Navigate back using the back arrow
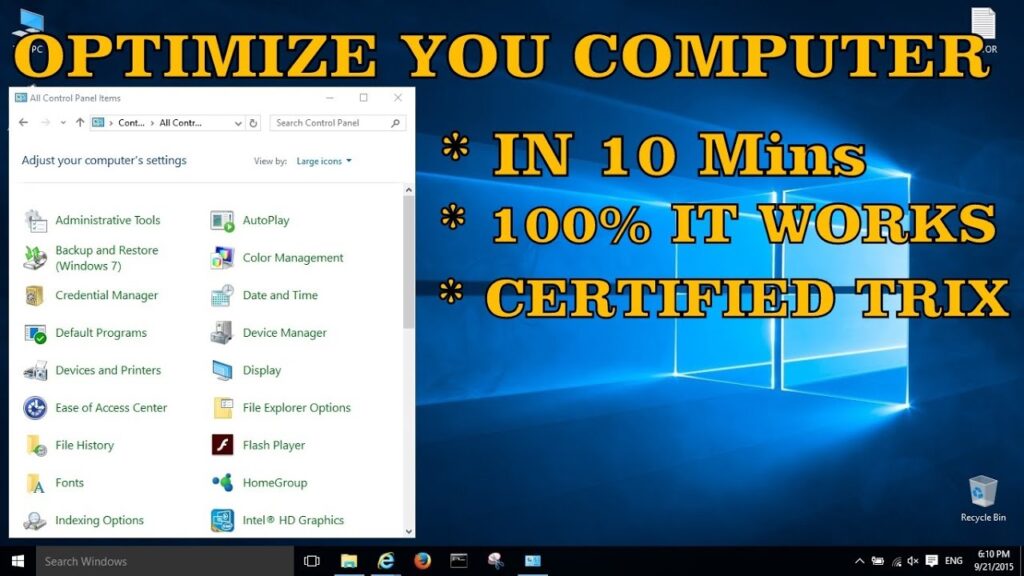1024x576 pixels. click(23, 122)
